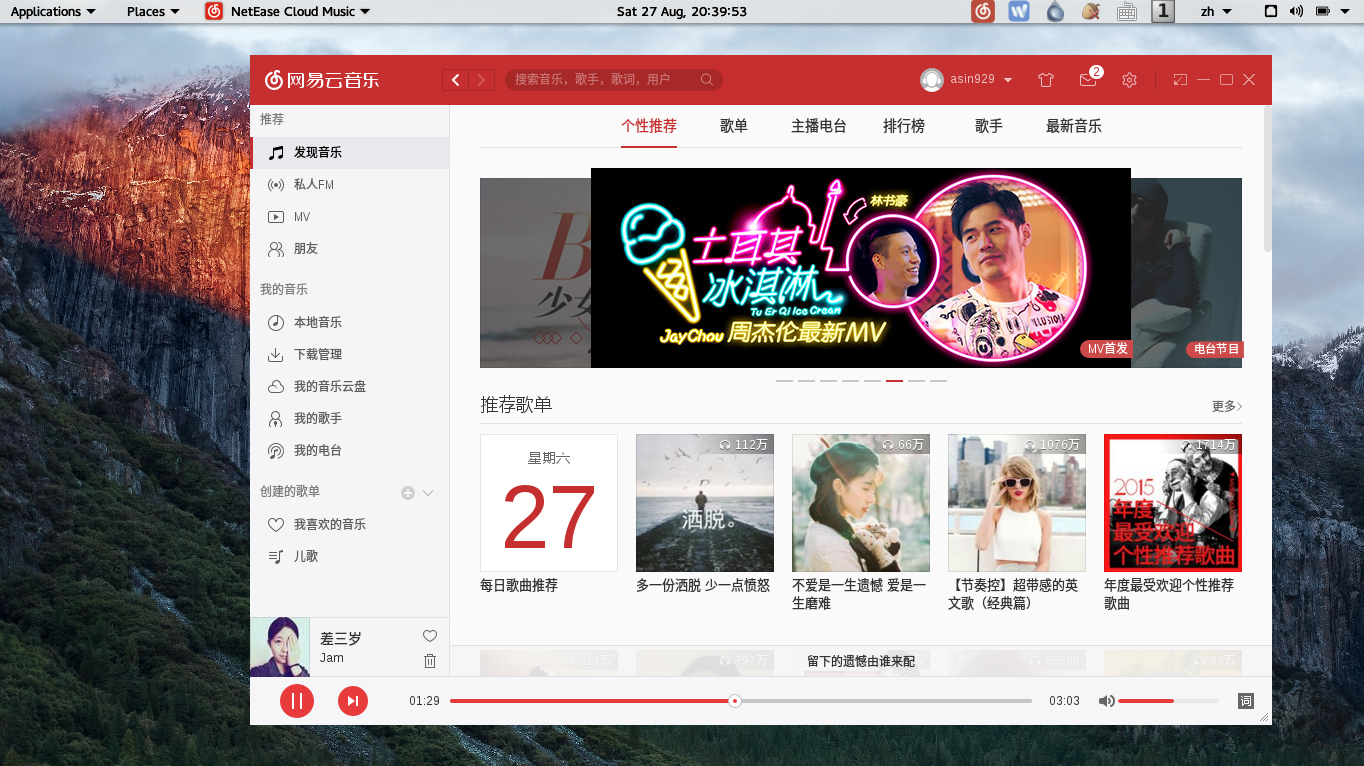Add a new playlist with plus icon
The image size is (1364, 766).
point(407,493)
